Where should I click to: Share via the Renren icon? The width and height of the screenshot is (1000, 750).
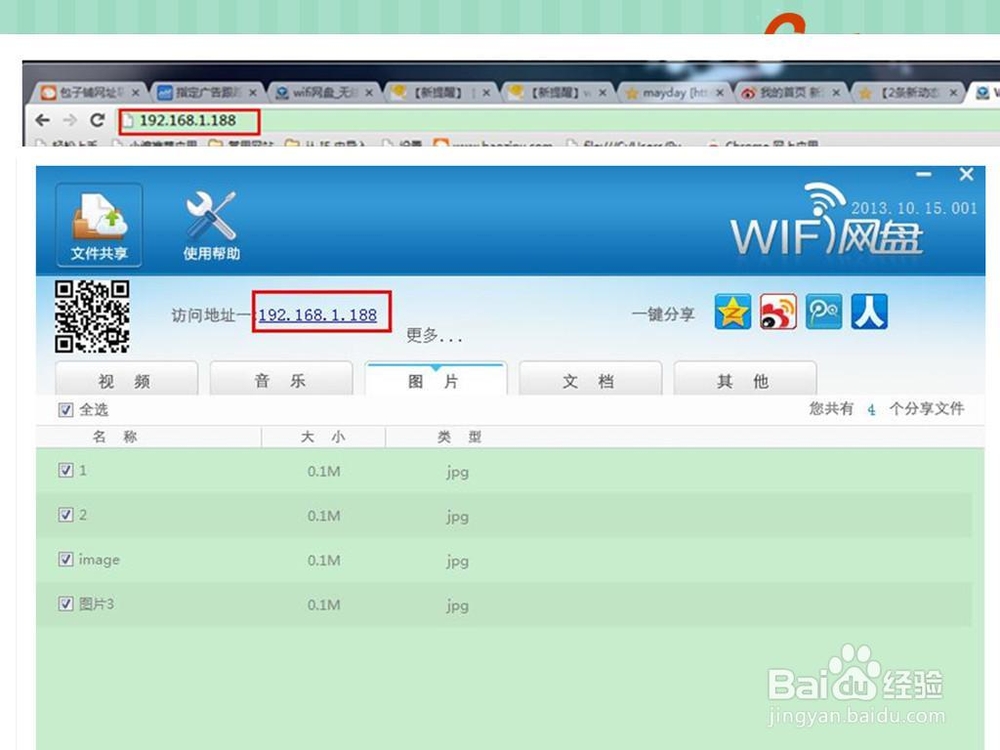869,312
